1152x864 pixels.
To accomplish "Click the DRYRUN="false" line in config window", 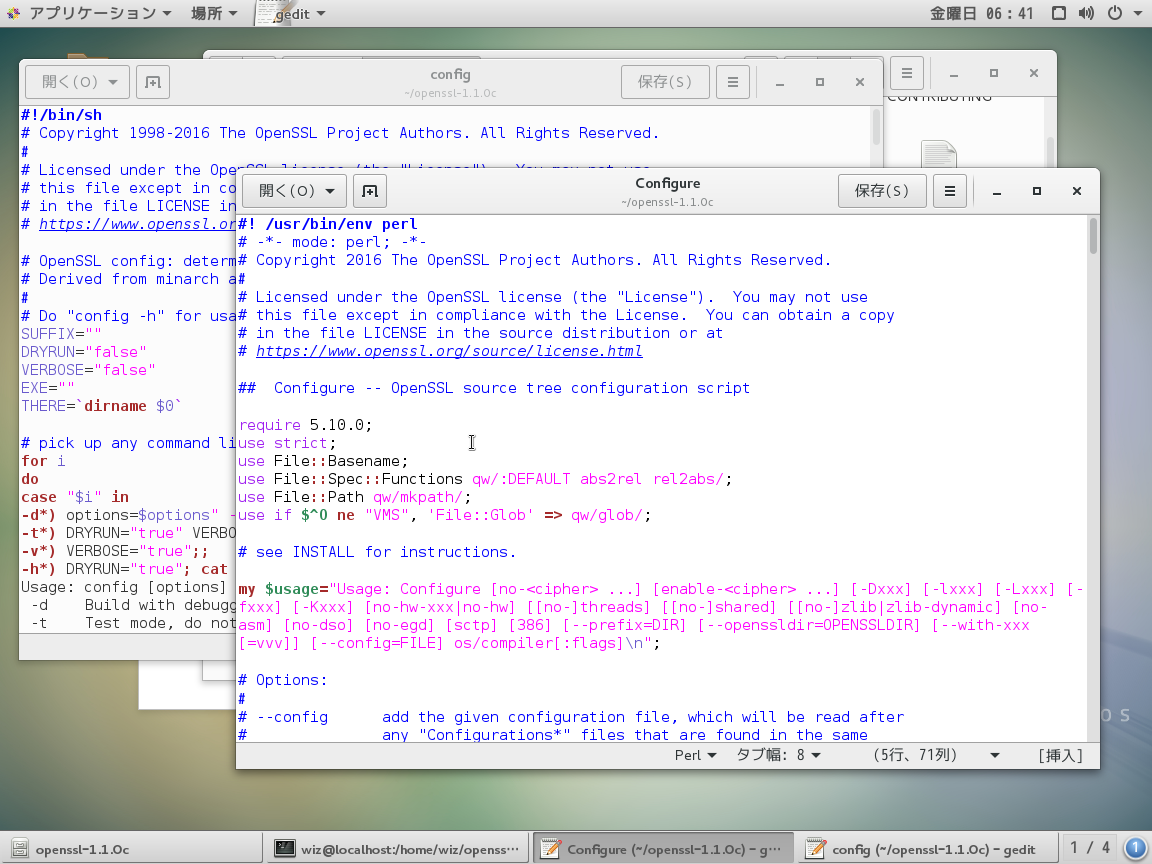I will (x=84, y=352).
